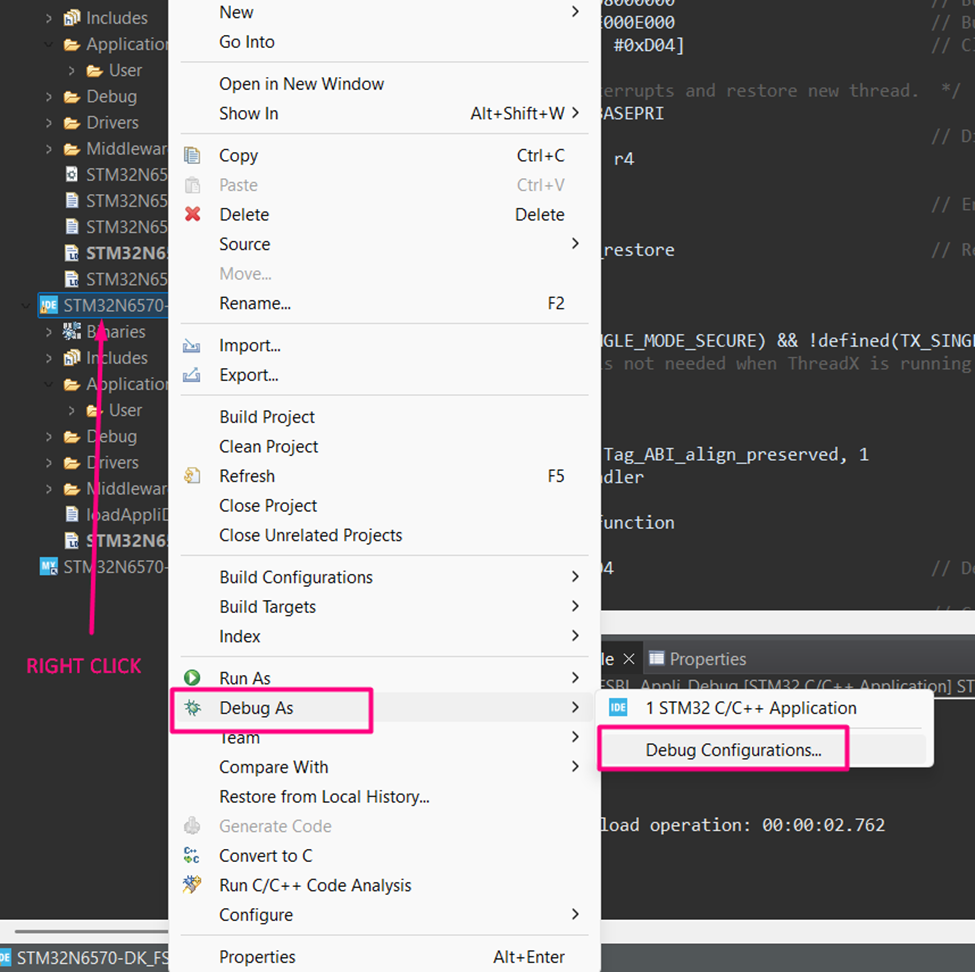Expand the Binaries node
The image size is (975, 972).
[49, 331]
